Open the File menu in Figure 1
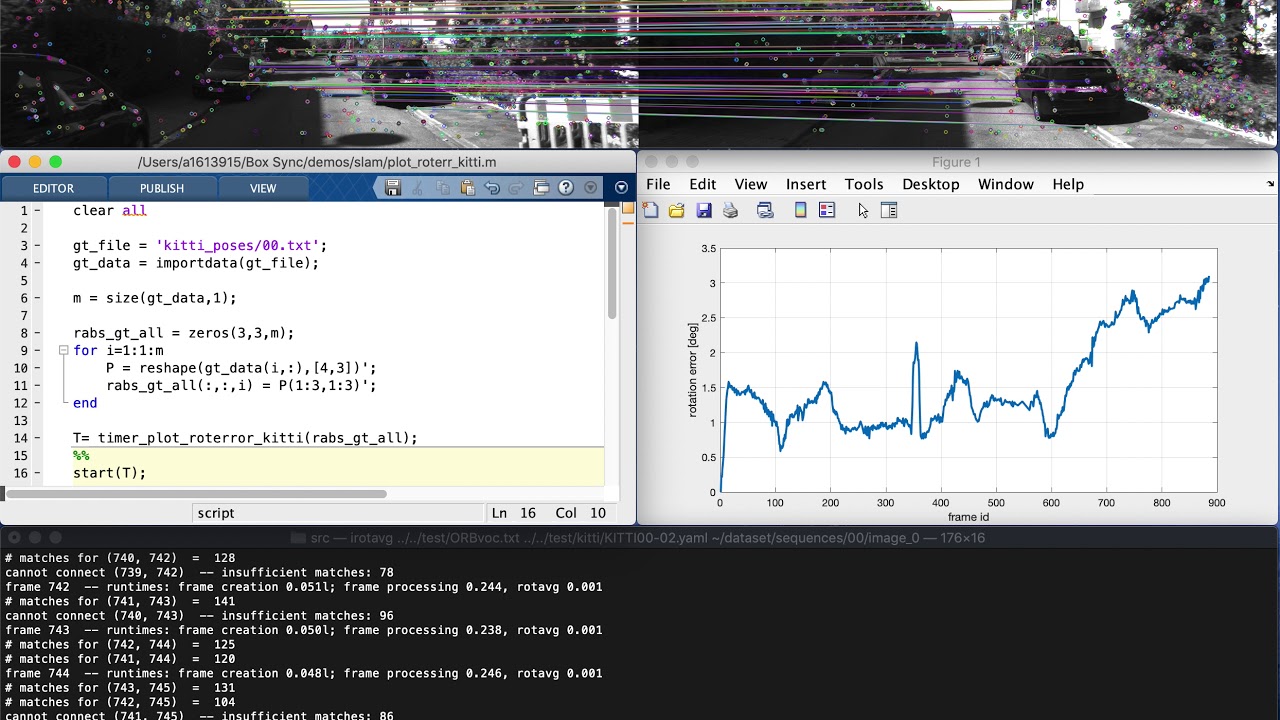The width and height of the screenshot is (1280, 720). [658, 184]
